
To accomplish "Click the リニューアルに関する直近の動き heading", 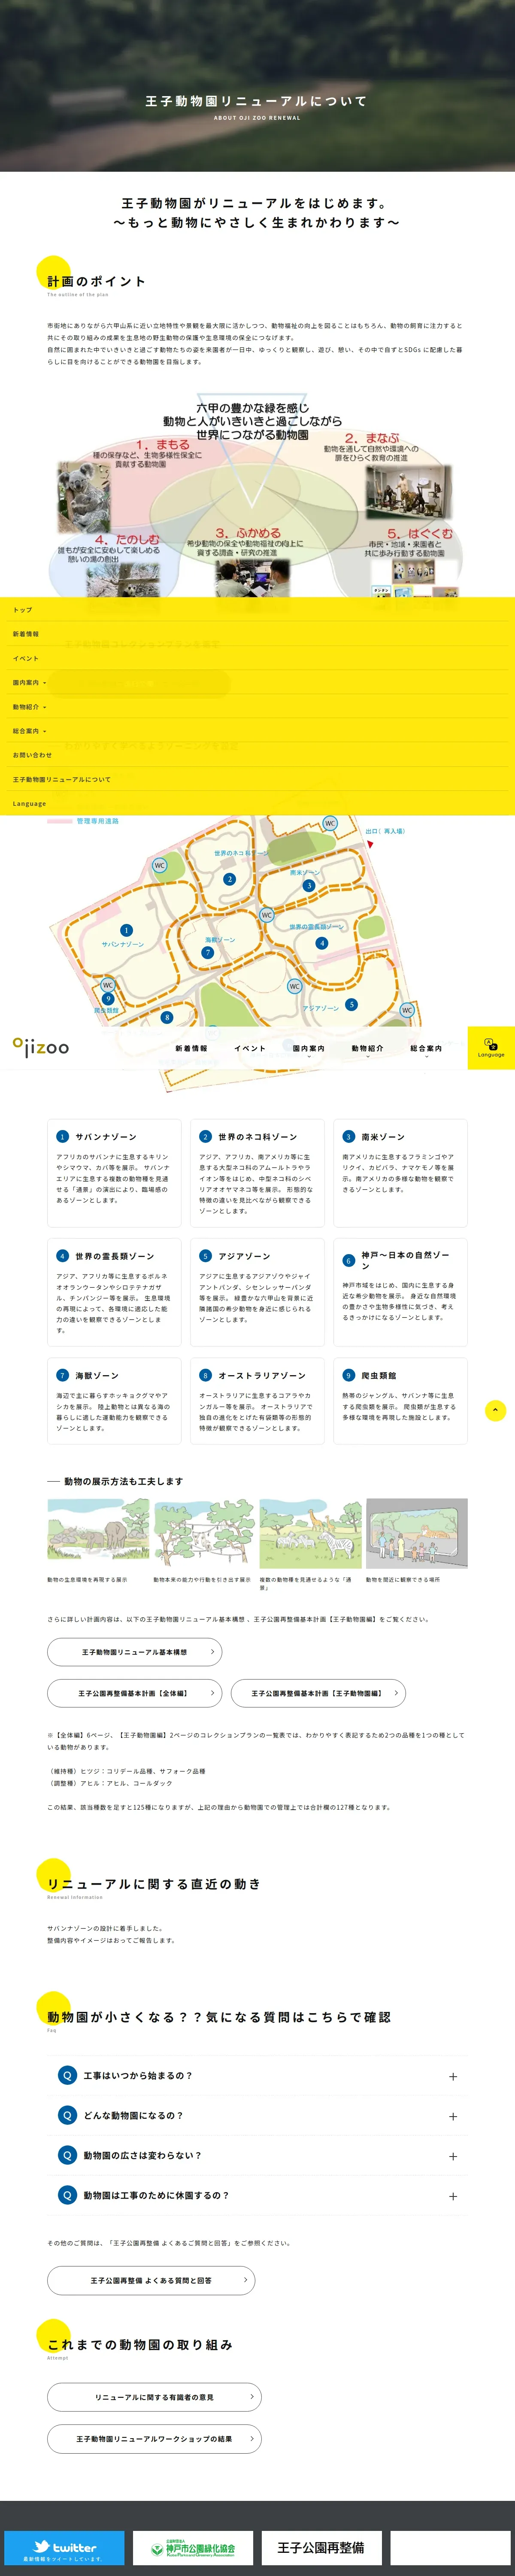I will coord(154,1884).
